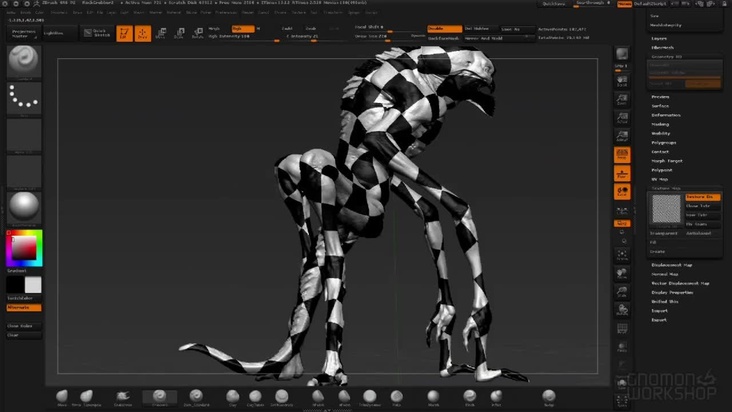Open the Projection Master panel

pos(25,33)
